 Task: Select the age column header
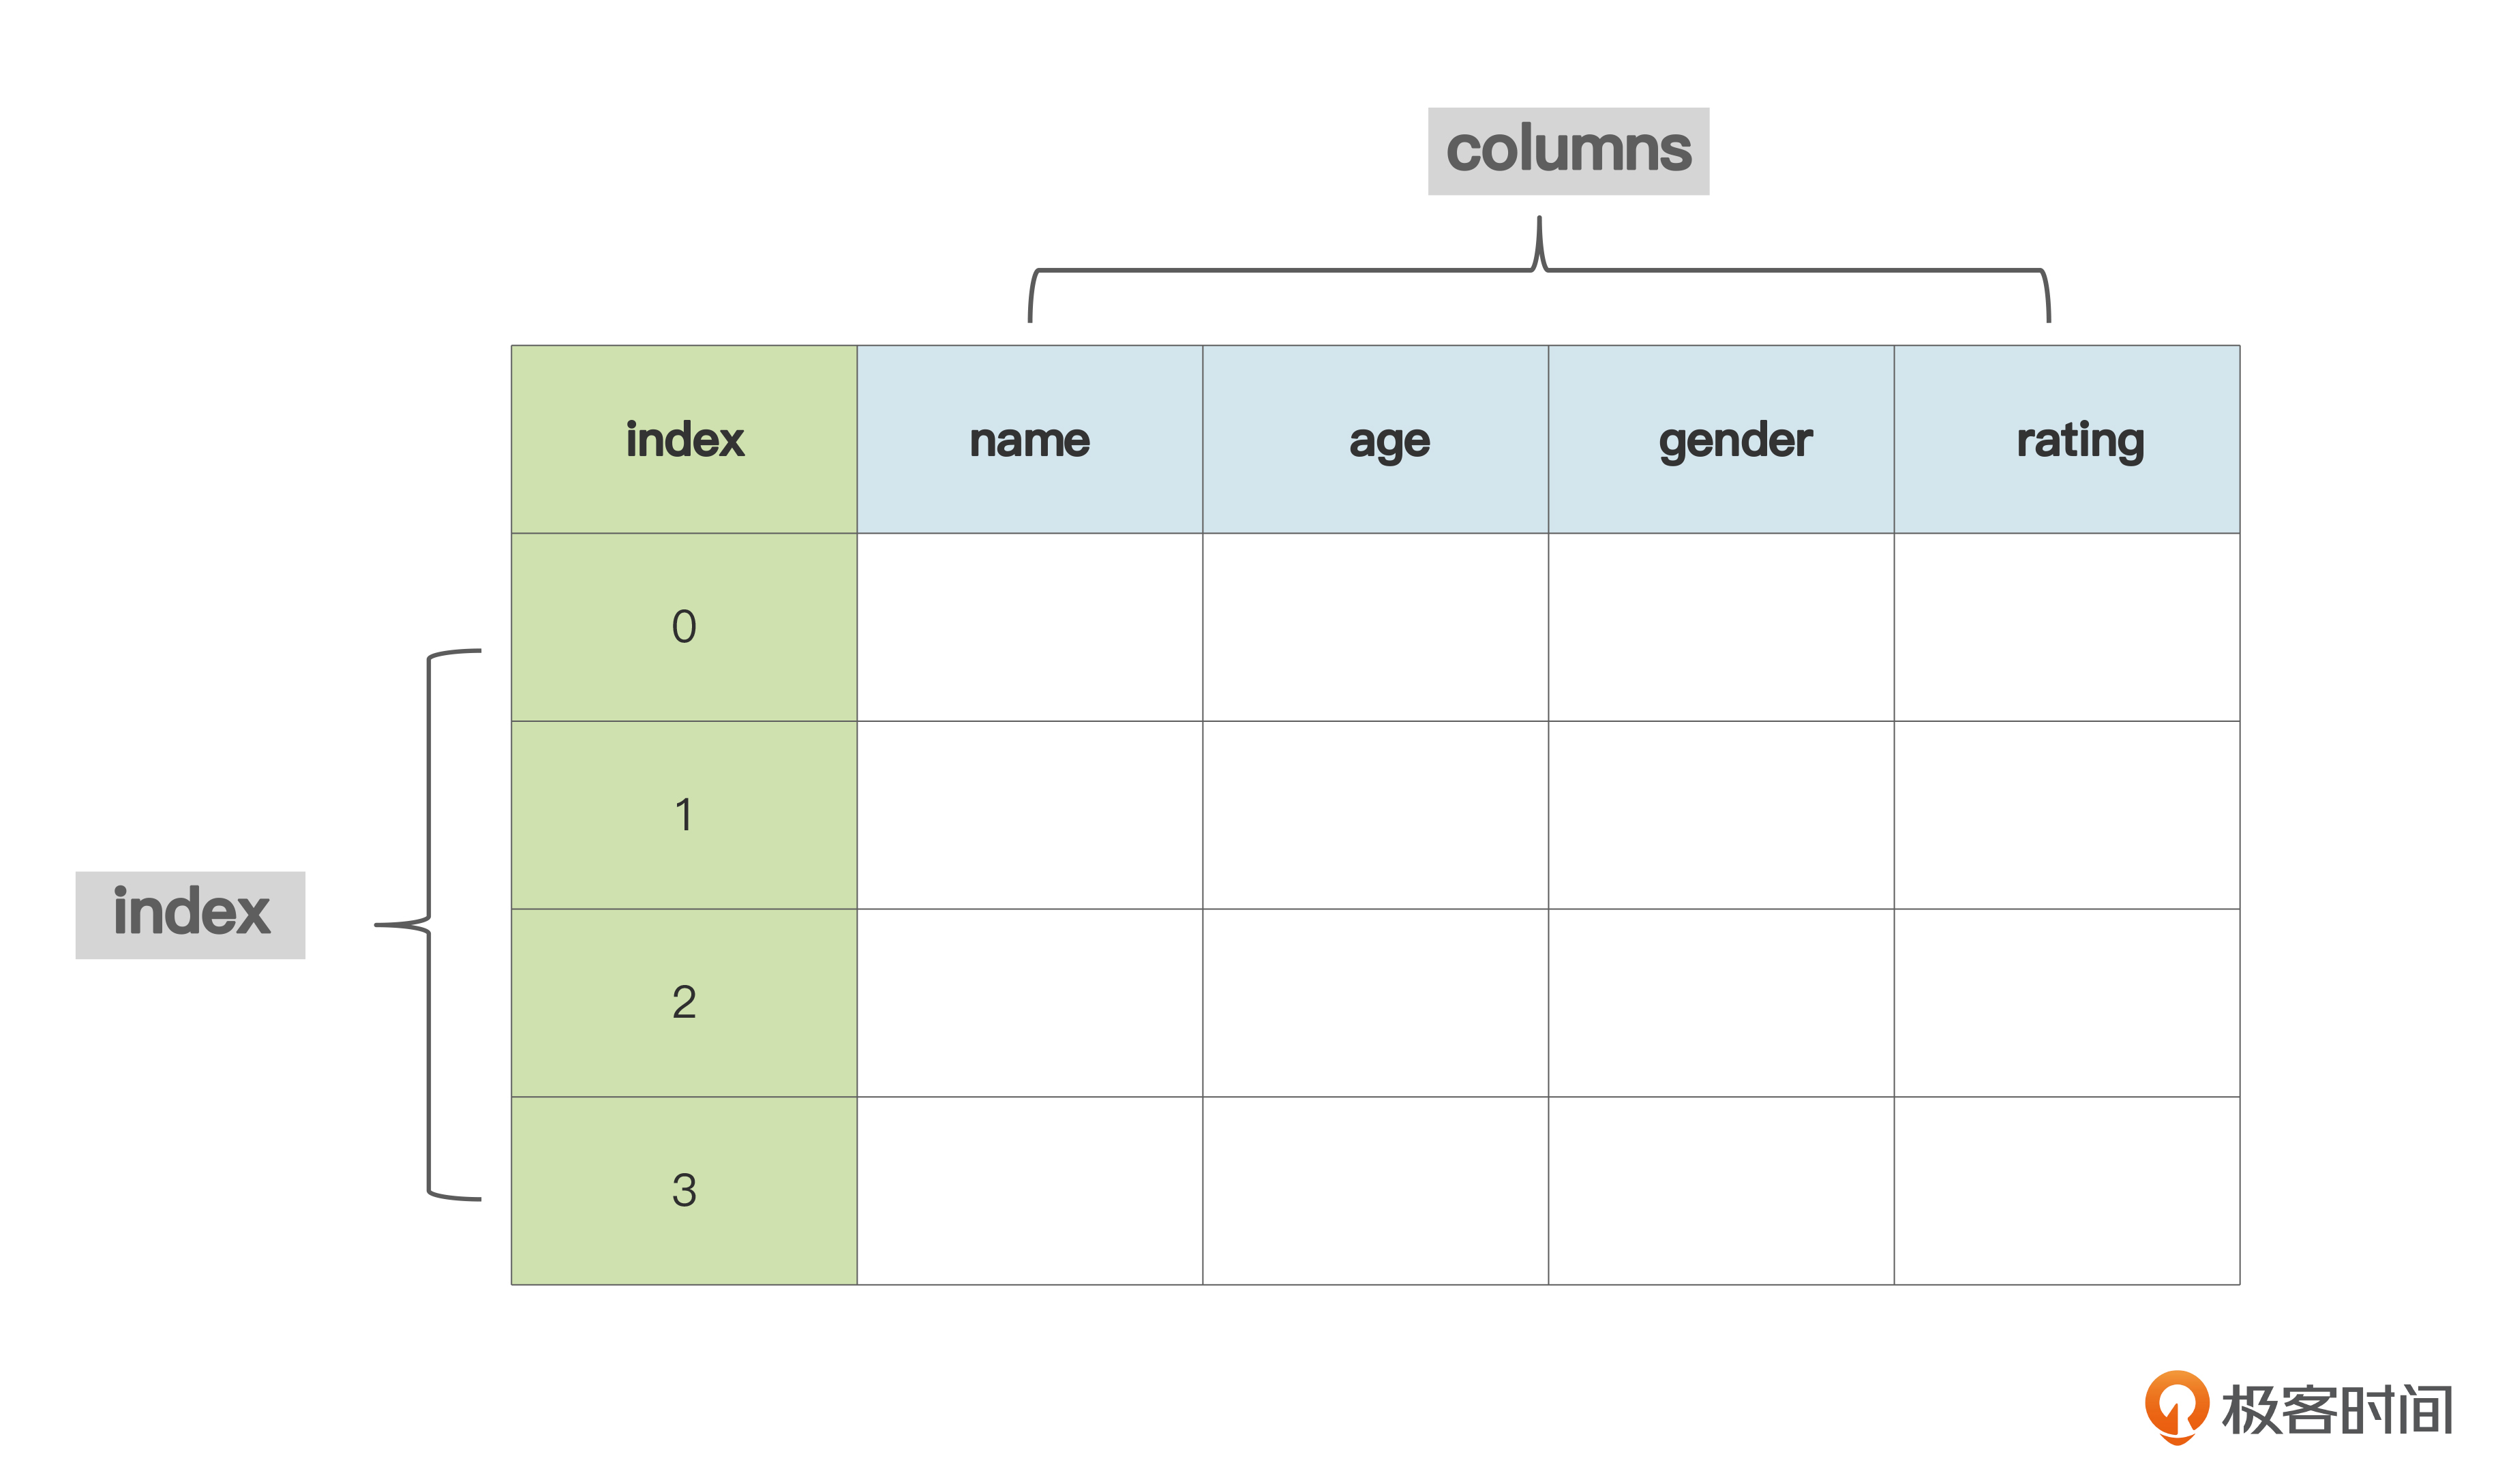pos(1375,439)
